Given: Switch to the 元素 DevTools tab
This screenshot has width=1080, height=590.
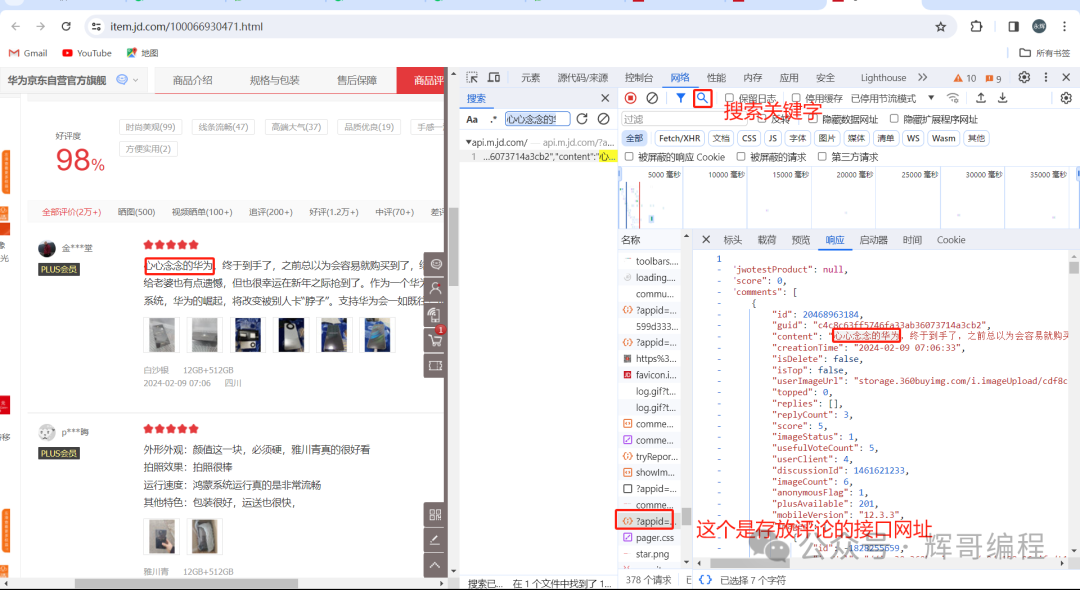Looking at the screenshot, I should [x=530, y=78].
